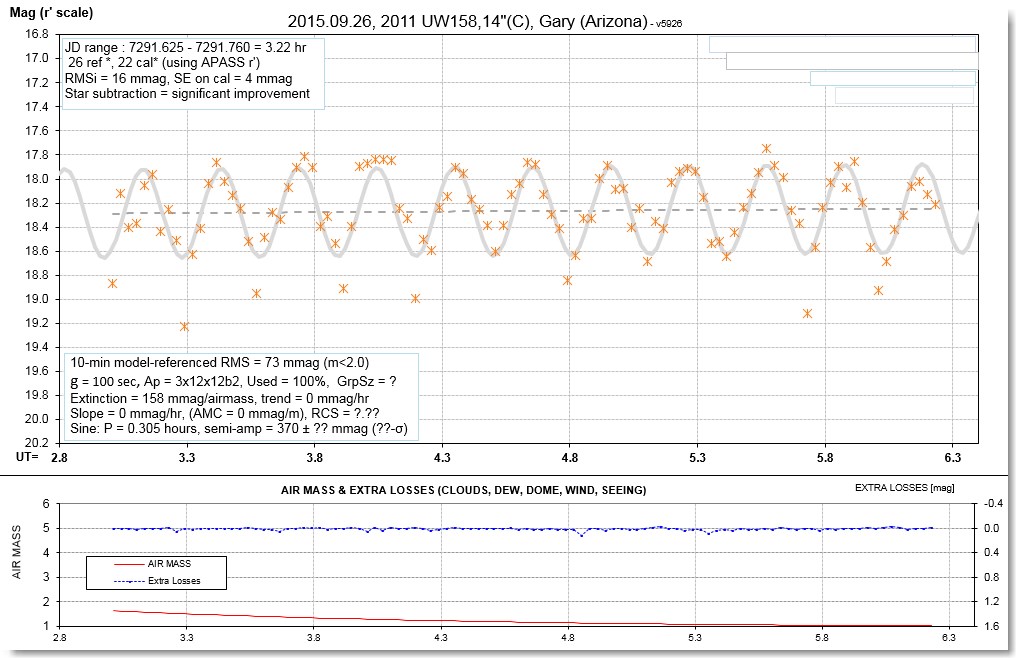Click the blue Extra Losses dip near UT 4.8
The width and height of the screenshot is (1016, 658).
[581, 534]
